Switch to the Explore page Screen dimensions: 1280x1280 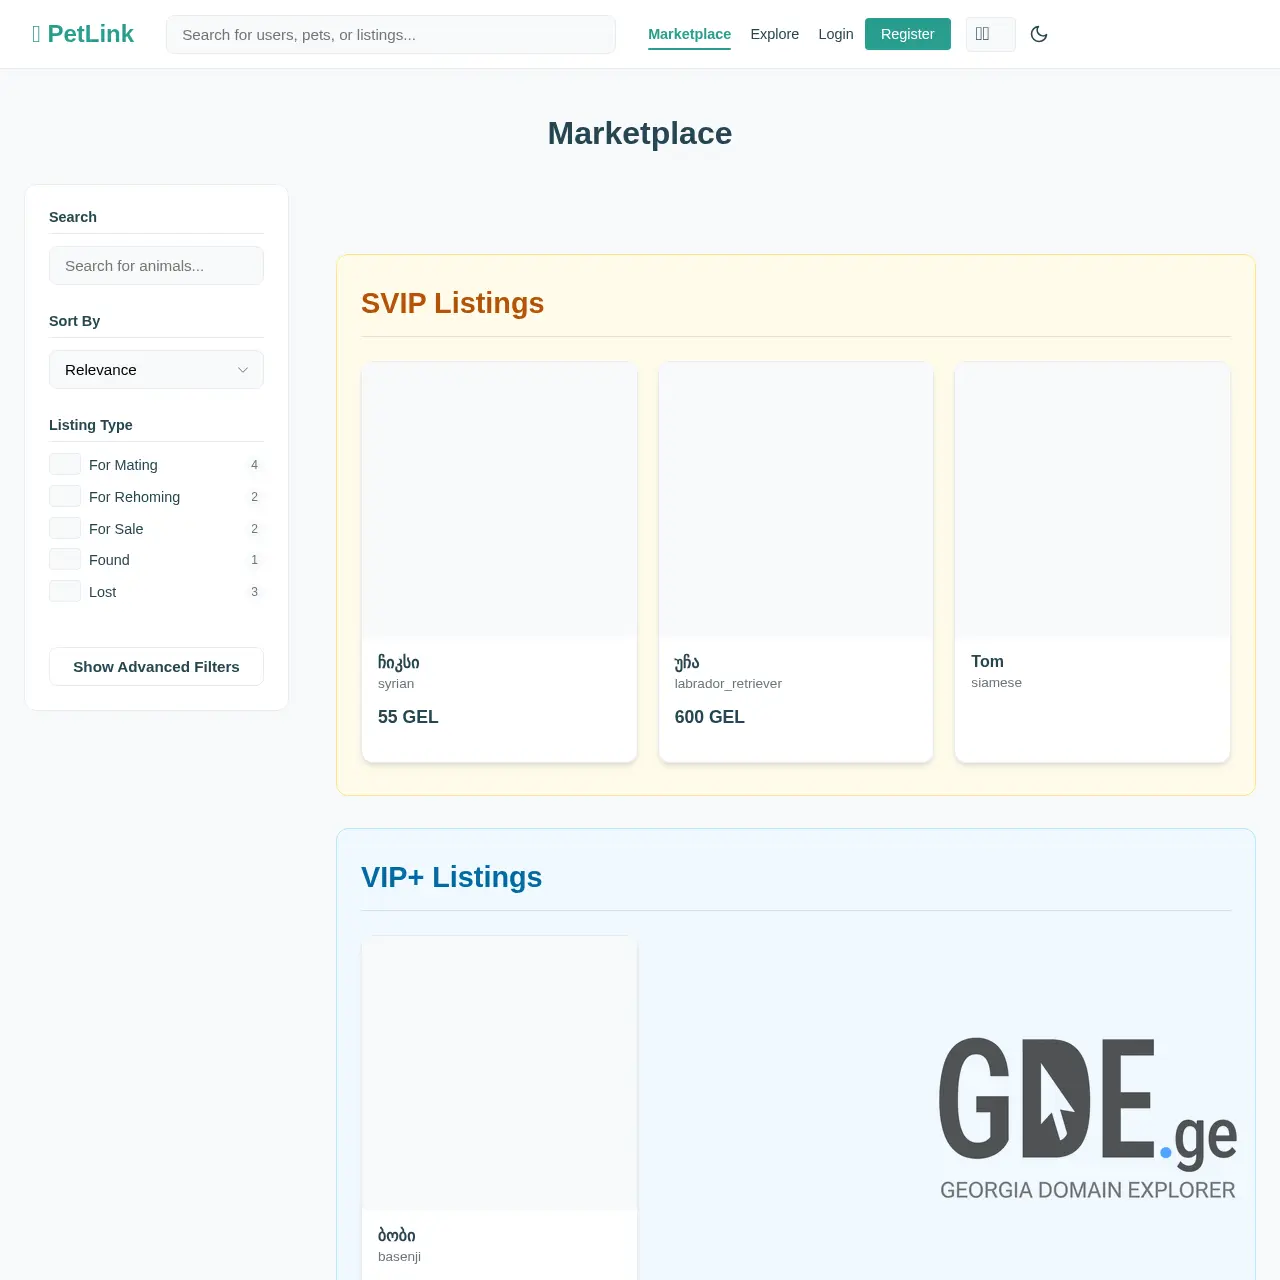774,34
